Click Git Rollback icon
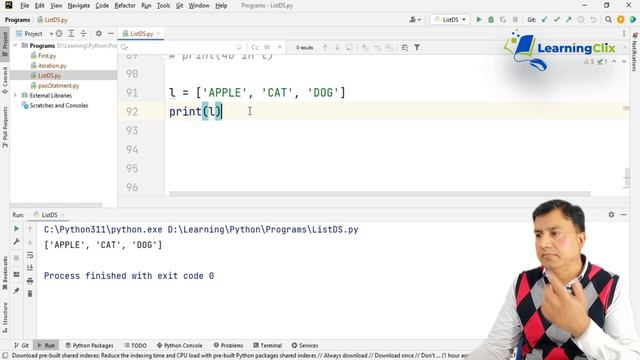 (x=593, y=20)
